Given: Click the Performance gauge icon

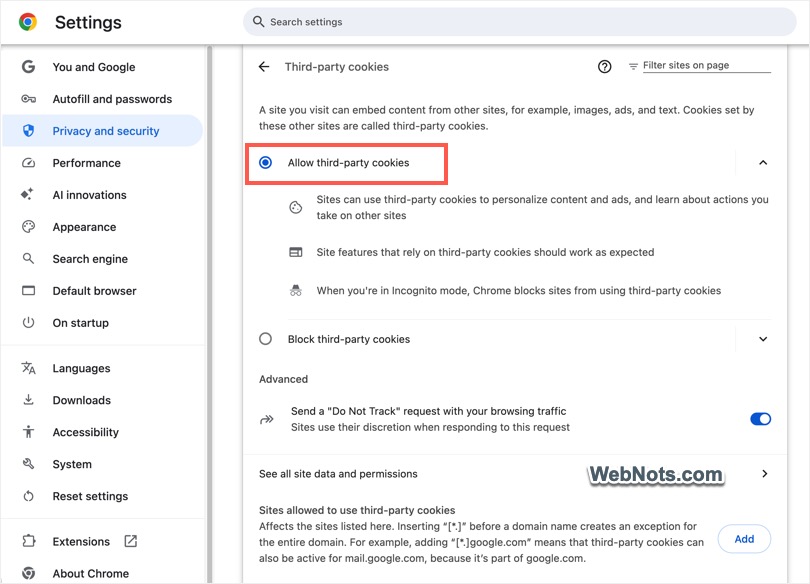Looking at the screenshot, I should pos(28,163).
